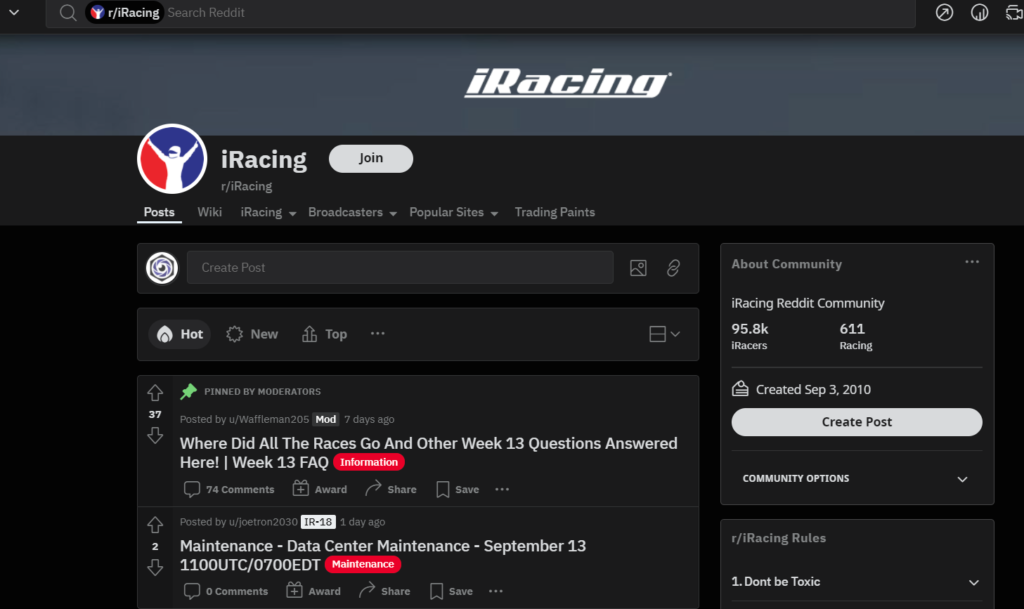
Task: Sort posts by New
Action: tap(252, 334)
